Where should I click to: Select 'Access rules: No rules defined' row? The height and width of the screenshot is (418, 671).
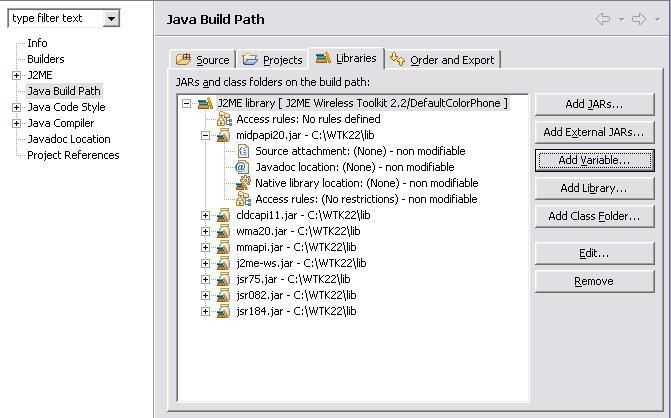[x=308, y=119]
